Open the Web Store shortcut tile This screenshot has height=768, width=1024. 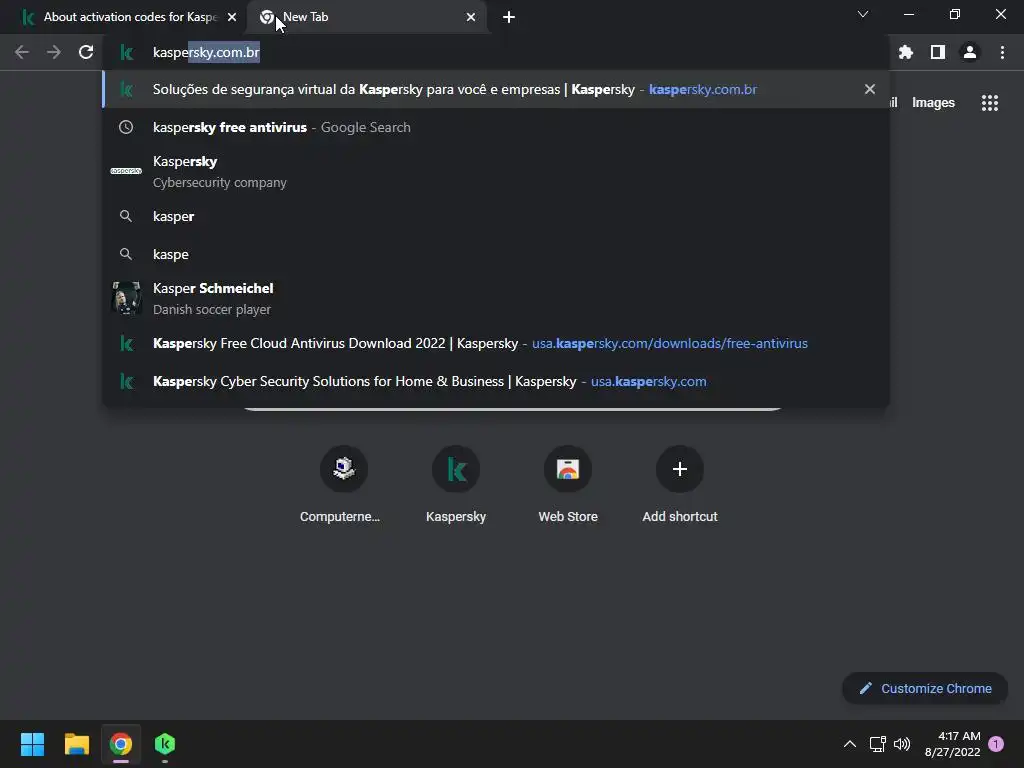click(x=568, y=485)
